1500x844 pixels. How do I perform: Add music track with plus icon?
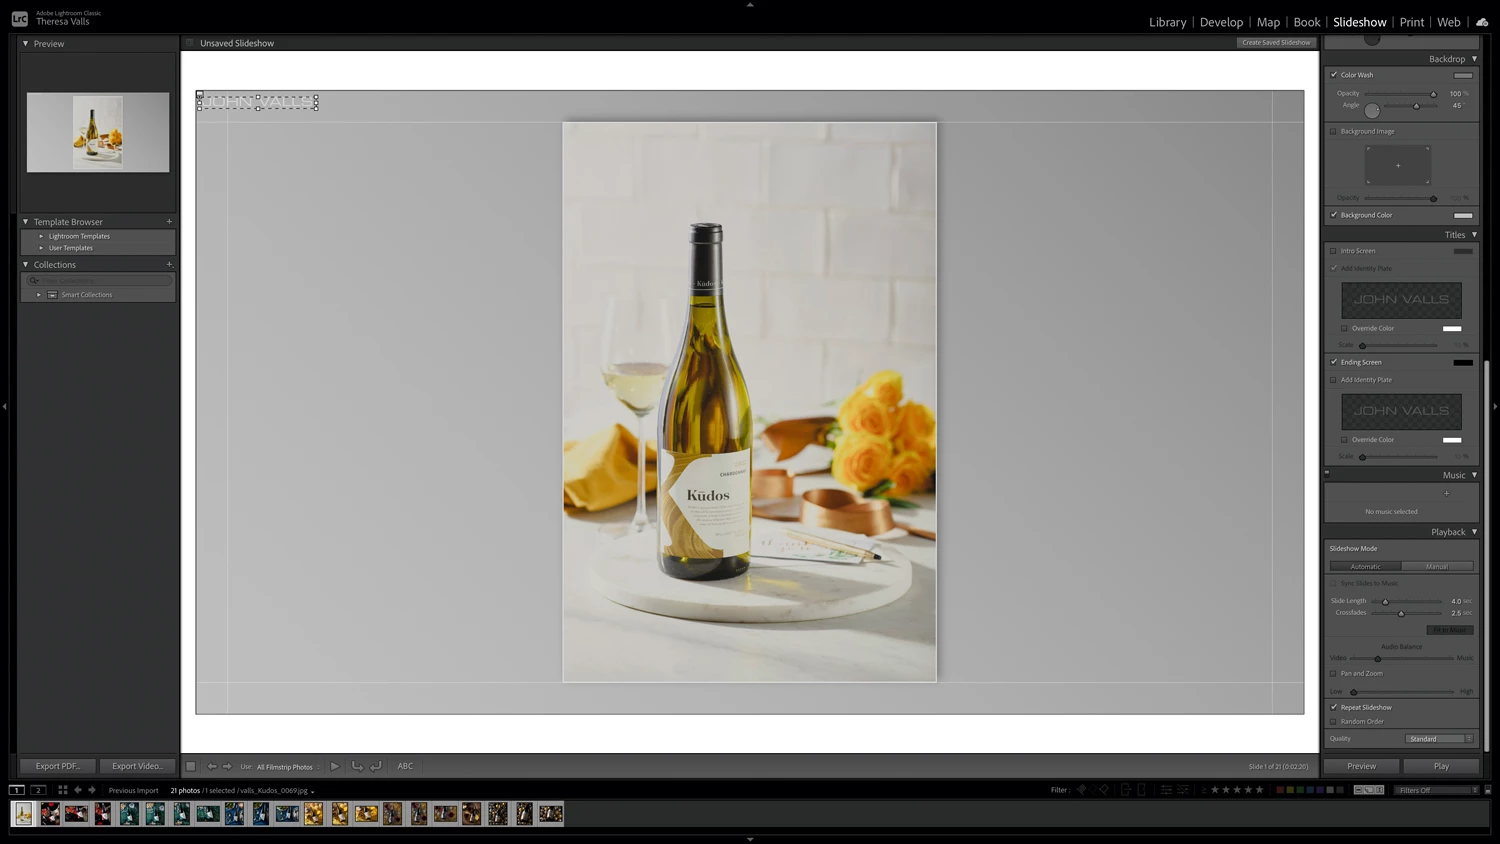(x=1446, y=493)
